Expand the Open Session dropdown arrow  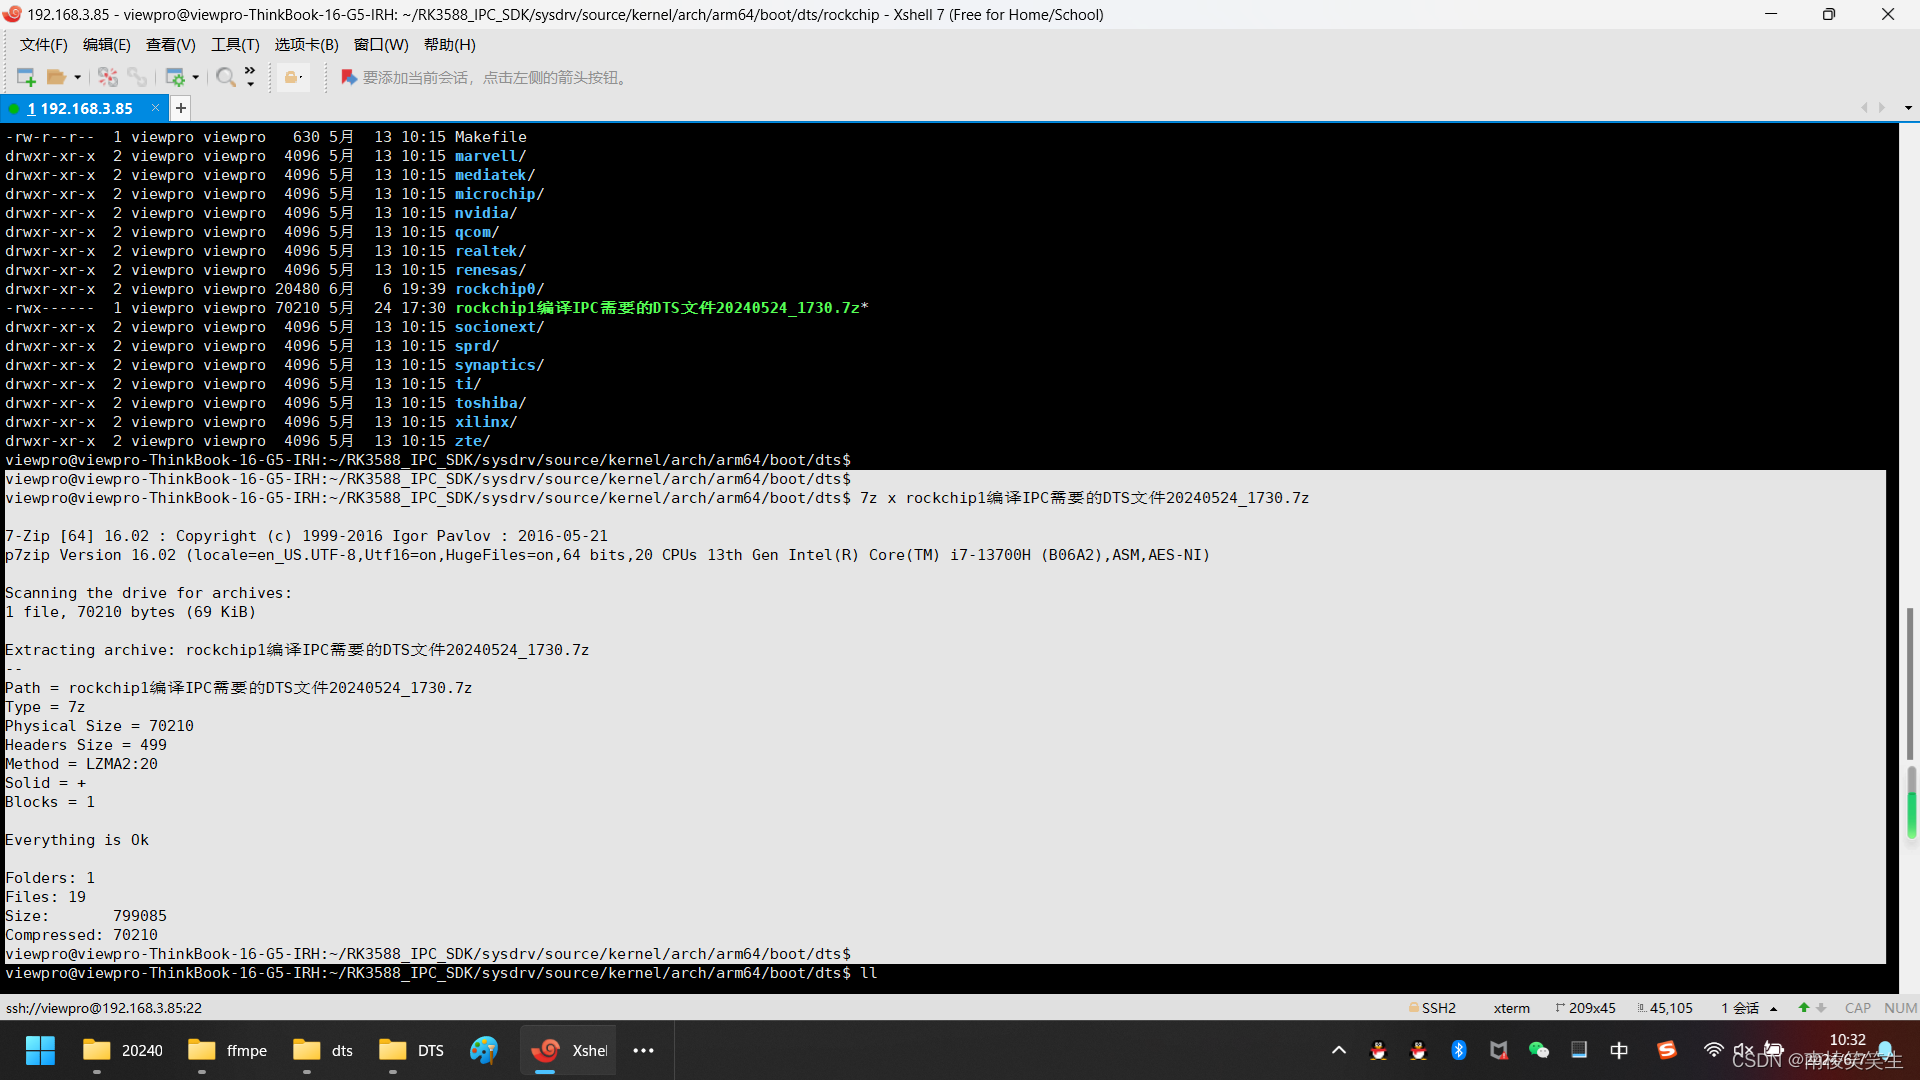click(x=77, y=77)
